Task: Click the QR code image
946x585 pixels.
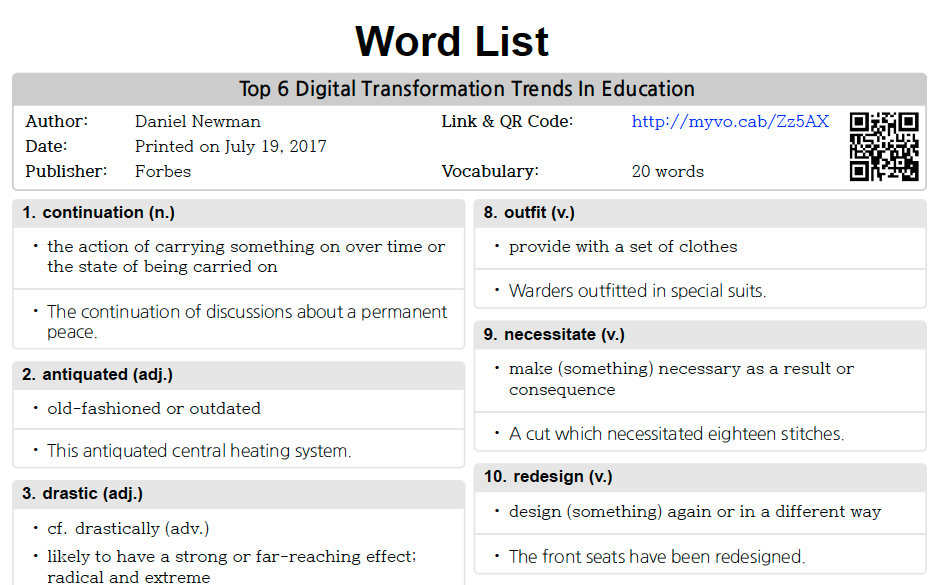Action: click(886, 147)
